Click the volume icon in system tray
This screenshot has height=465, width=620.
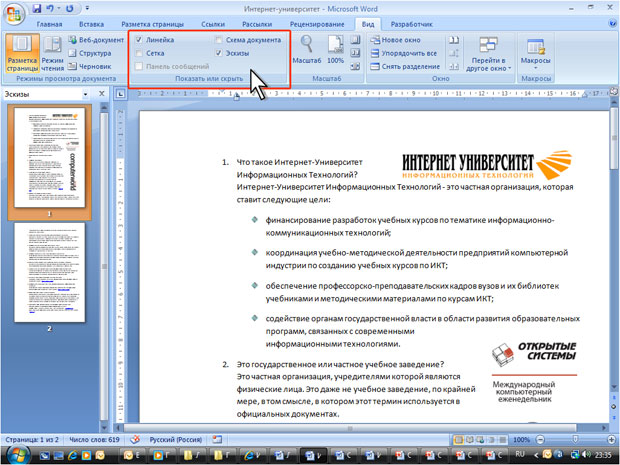(586, 455)
